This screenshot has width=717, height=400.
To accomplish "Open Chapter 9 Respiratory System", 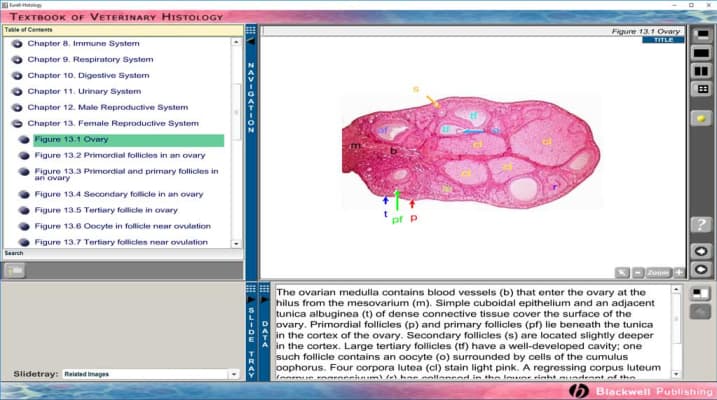I will 89,59.
